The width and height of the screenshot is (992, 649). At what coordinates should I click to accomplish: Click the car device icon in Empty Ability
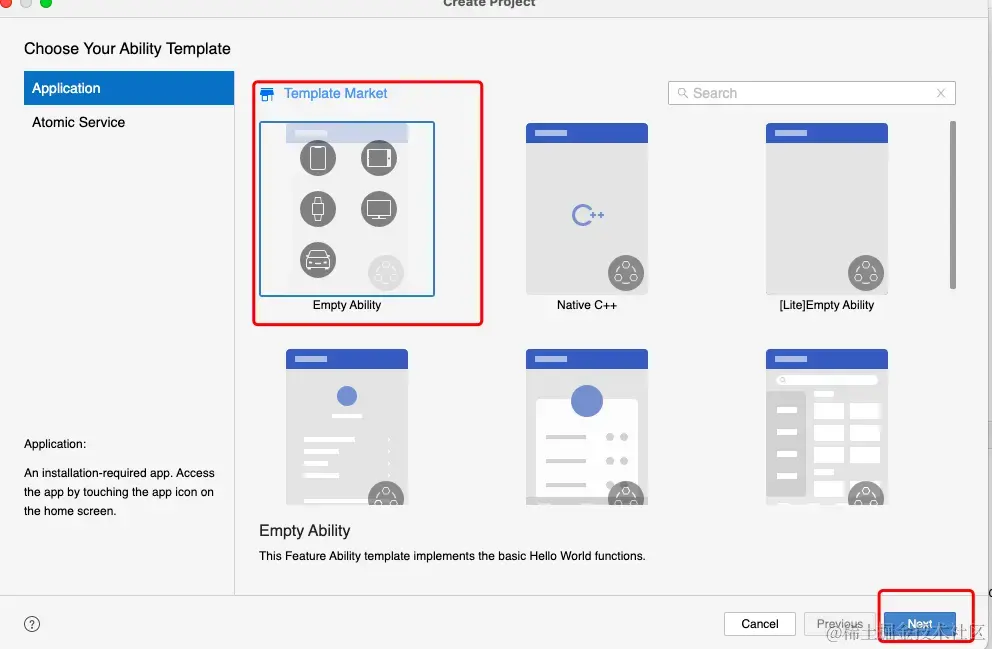(x=318, y=260)
